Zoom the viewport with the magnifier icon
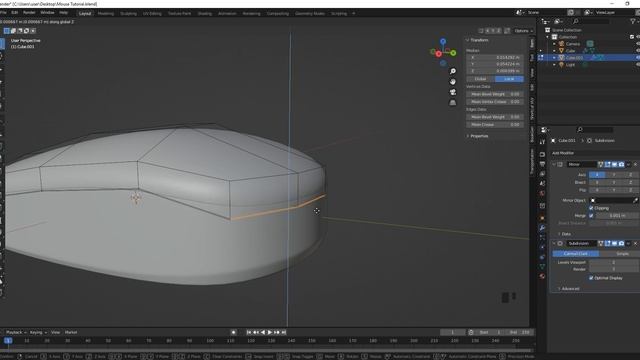 [x=453, y=71]
